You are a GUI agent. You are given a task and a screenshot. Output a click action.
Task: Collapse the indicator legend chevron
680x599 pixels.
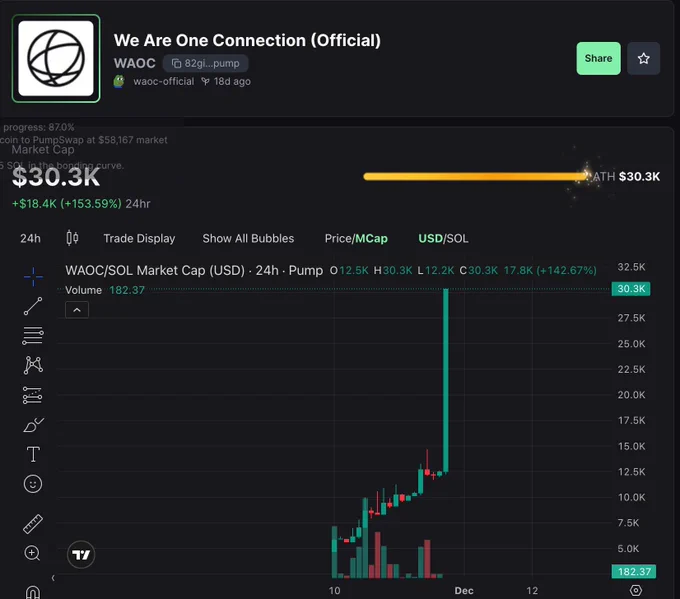pyautogui.click(x=77, y=310)
